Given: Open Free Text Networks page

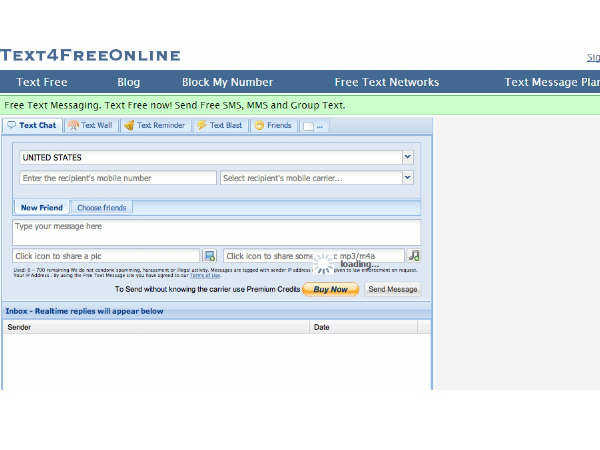Looking at the screenshot, I should (x=387, y=82).
